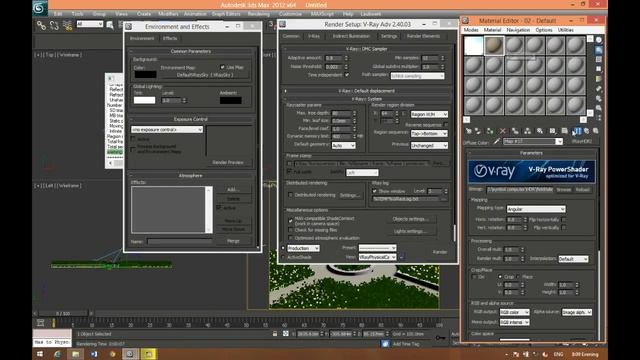Viewport: 640px width, 360px height.
Task: Click Go to Parent icon
Action: (x=587, y=131)
